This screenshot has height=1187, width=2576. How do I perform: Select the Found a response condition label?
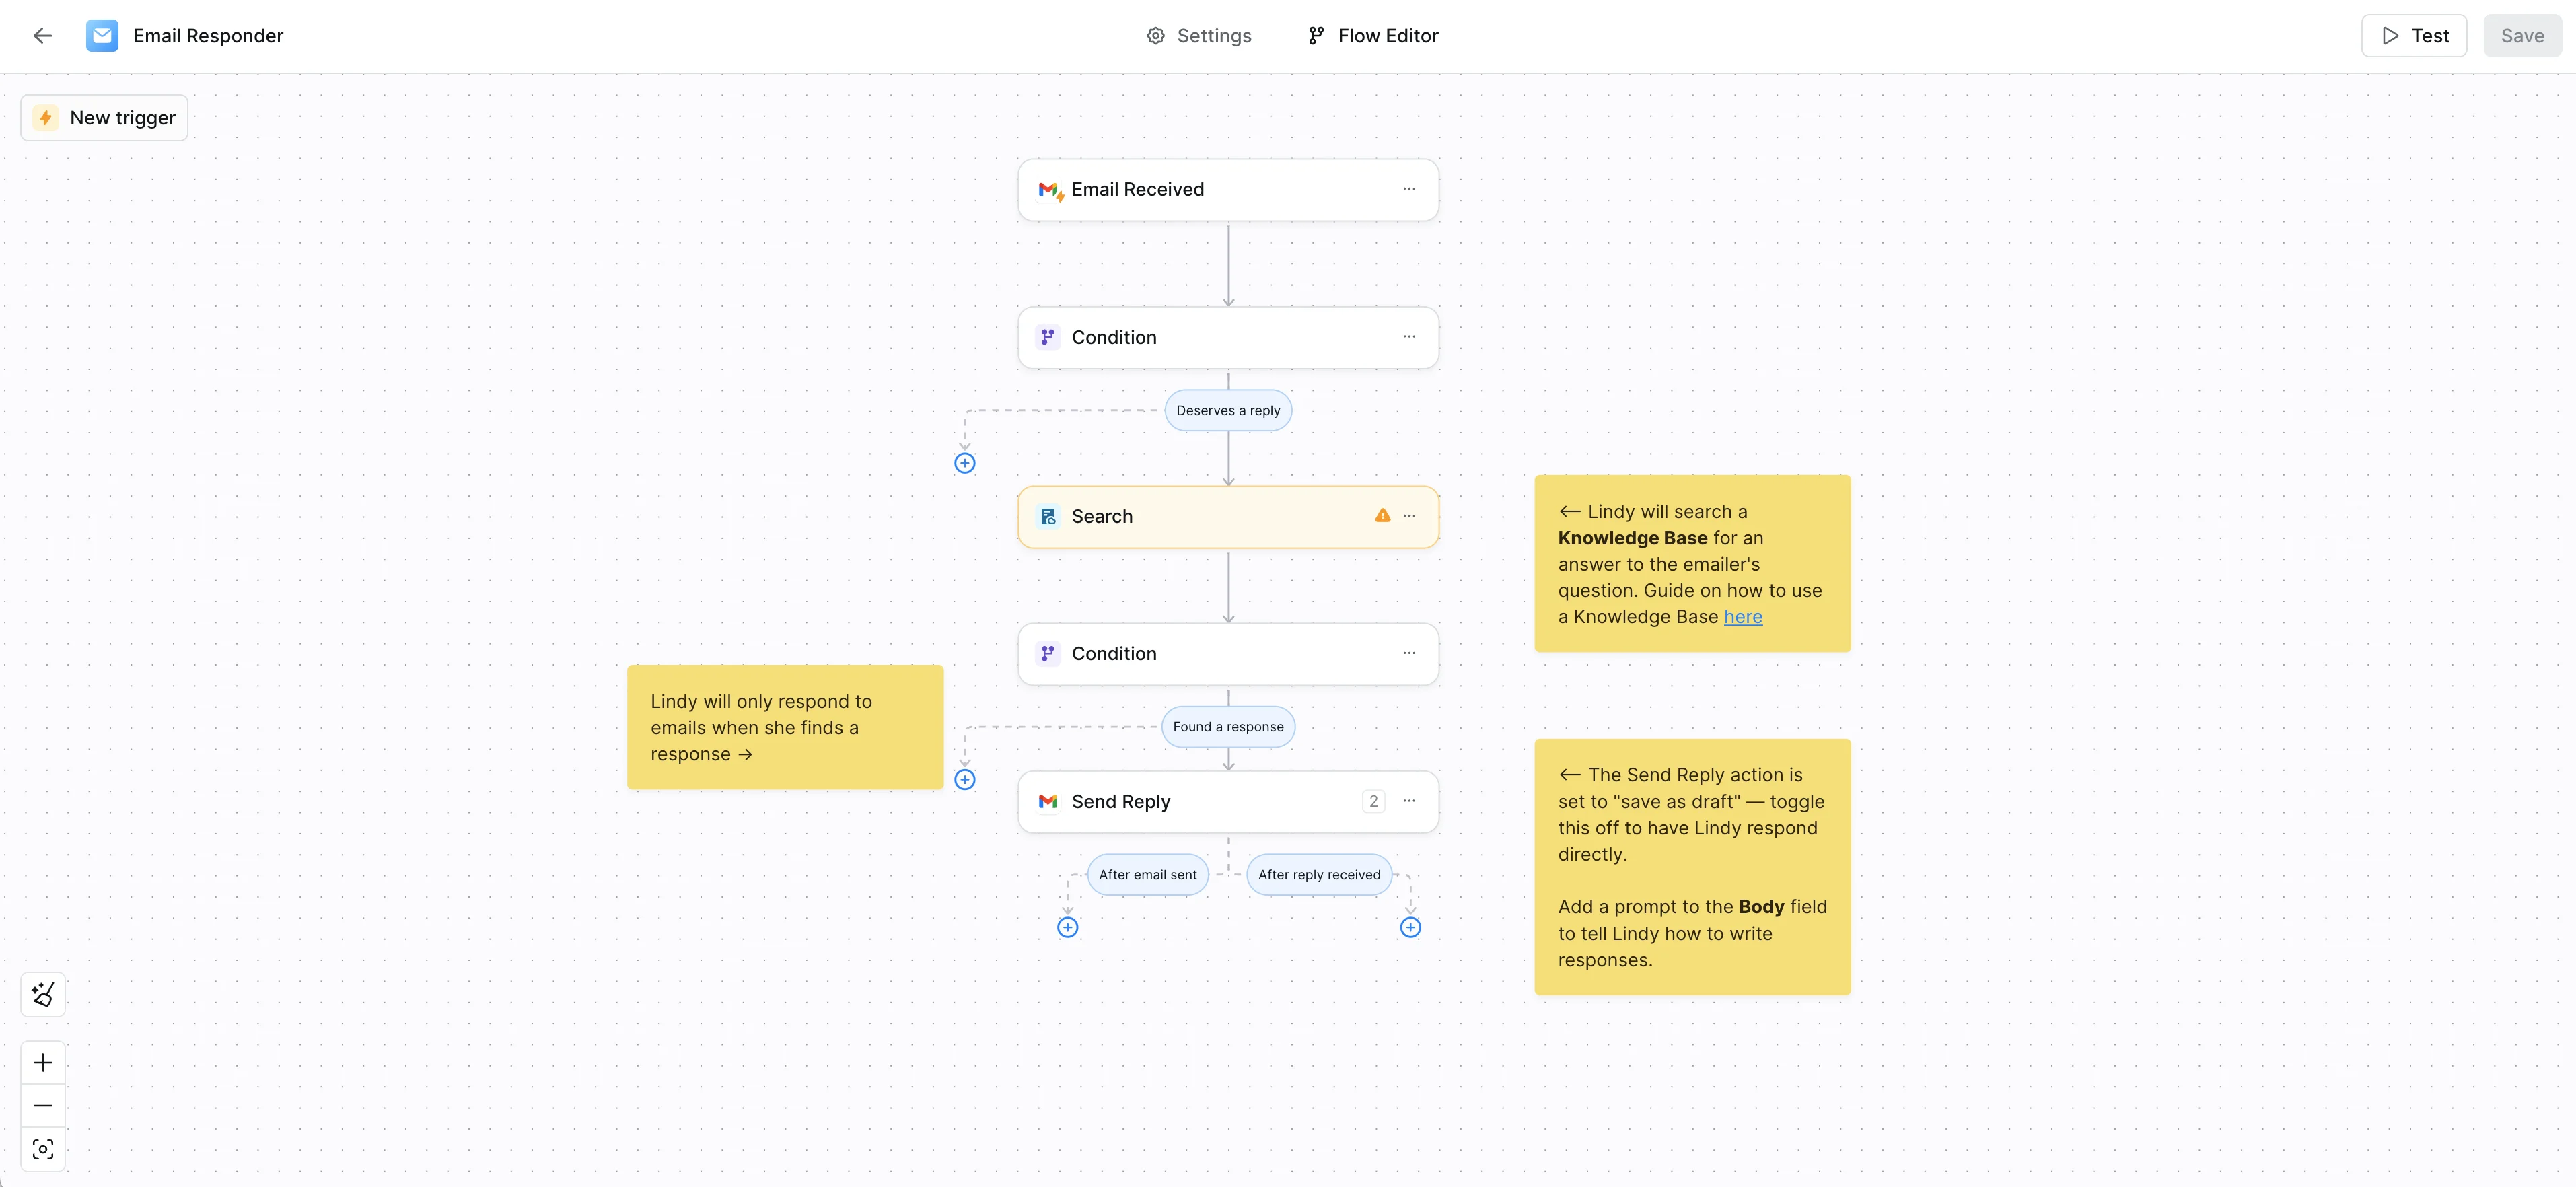point(1228,727)
